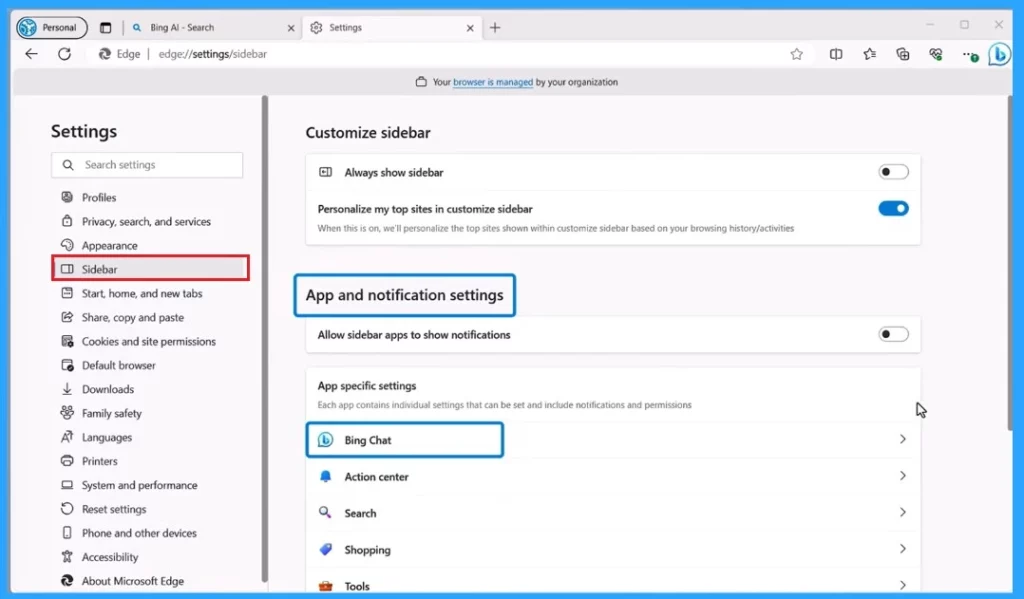1024x599 pixels.
Task: Open the Settings and more ellipsis menu
Action: [970, 55]
